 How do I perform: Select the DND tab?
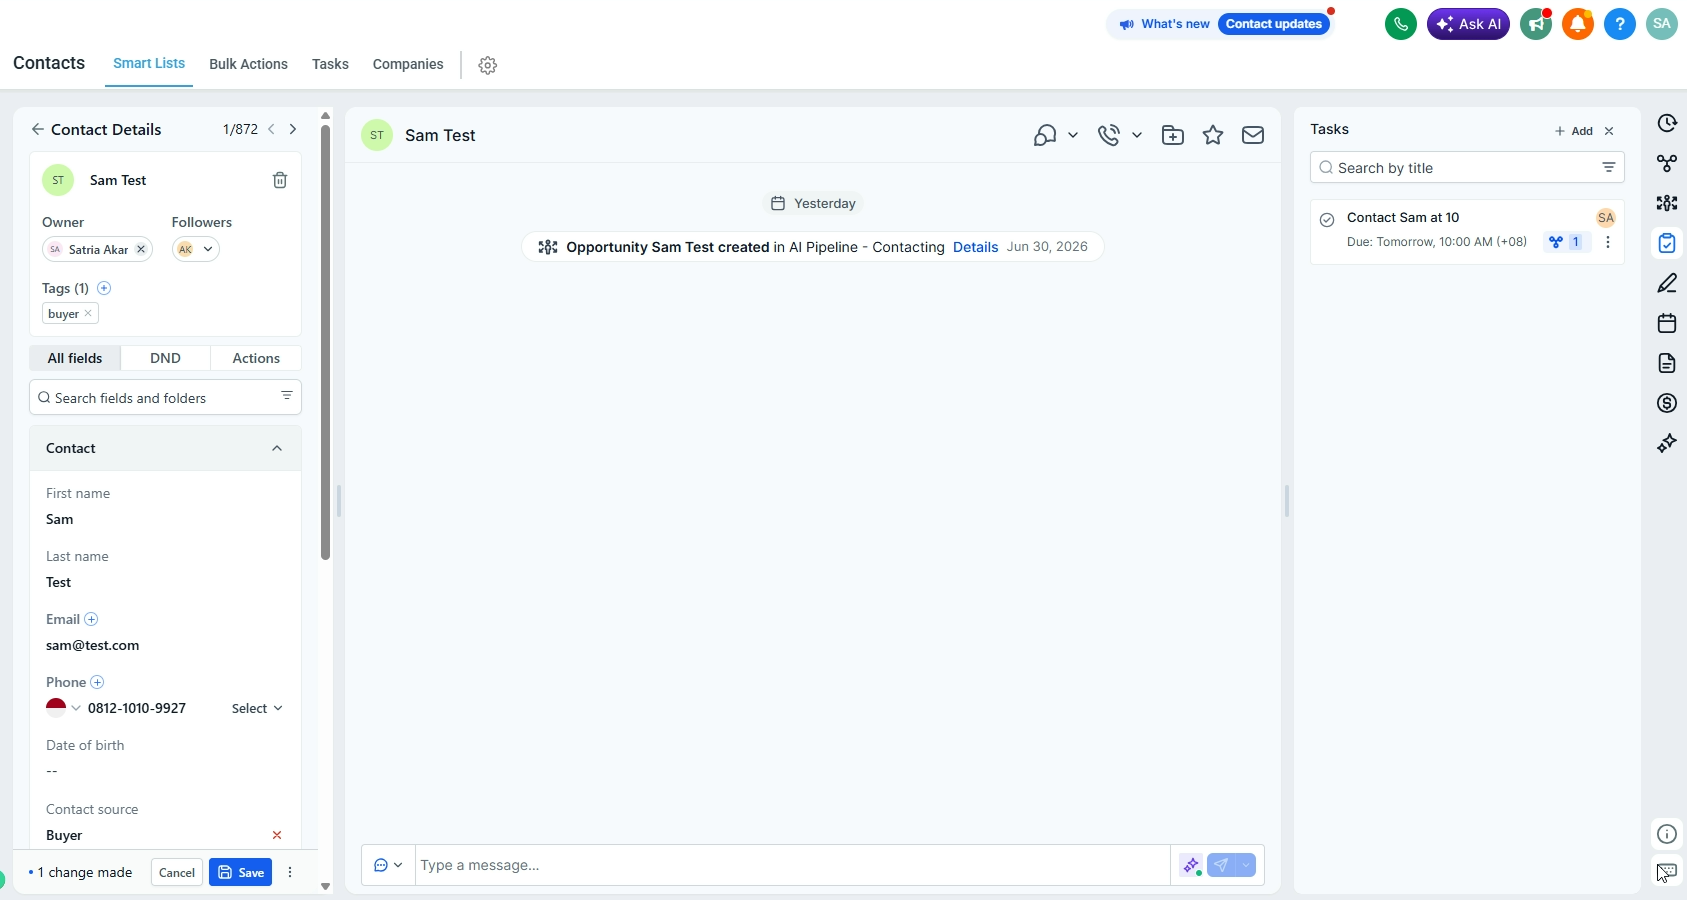(x=165, y=358)
